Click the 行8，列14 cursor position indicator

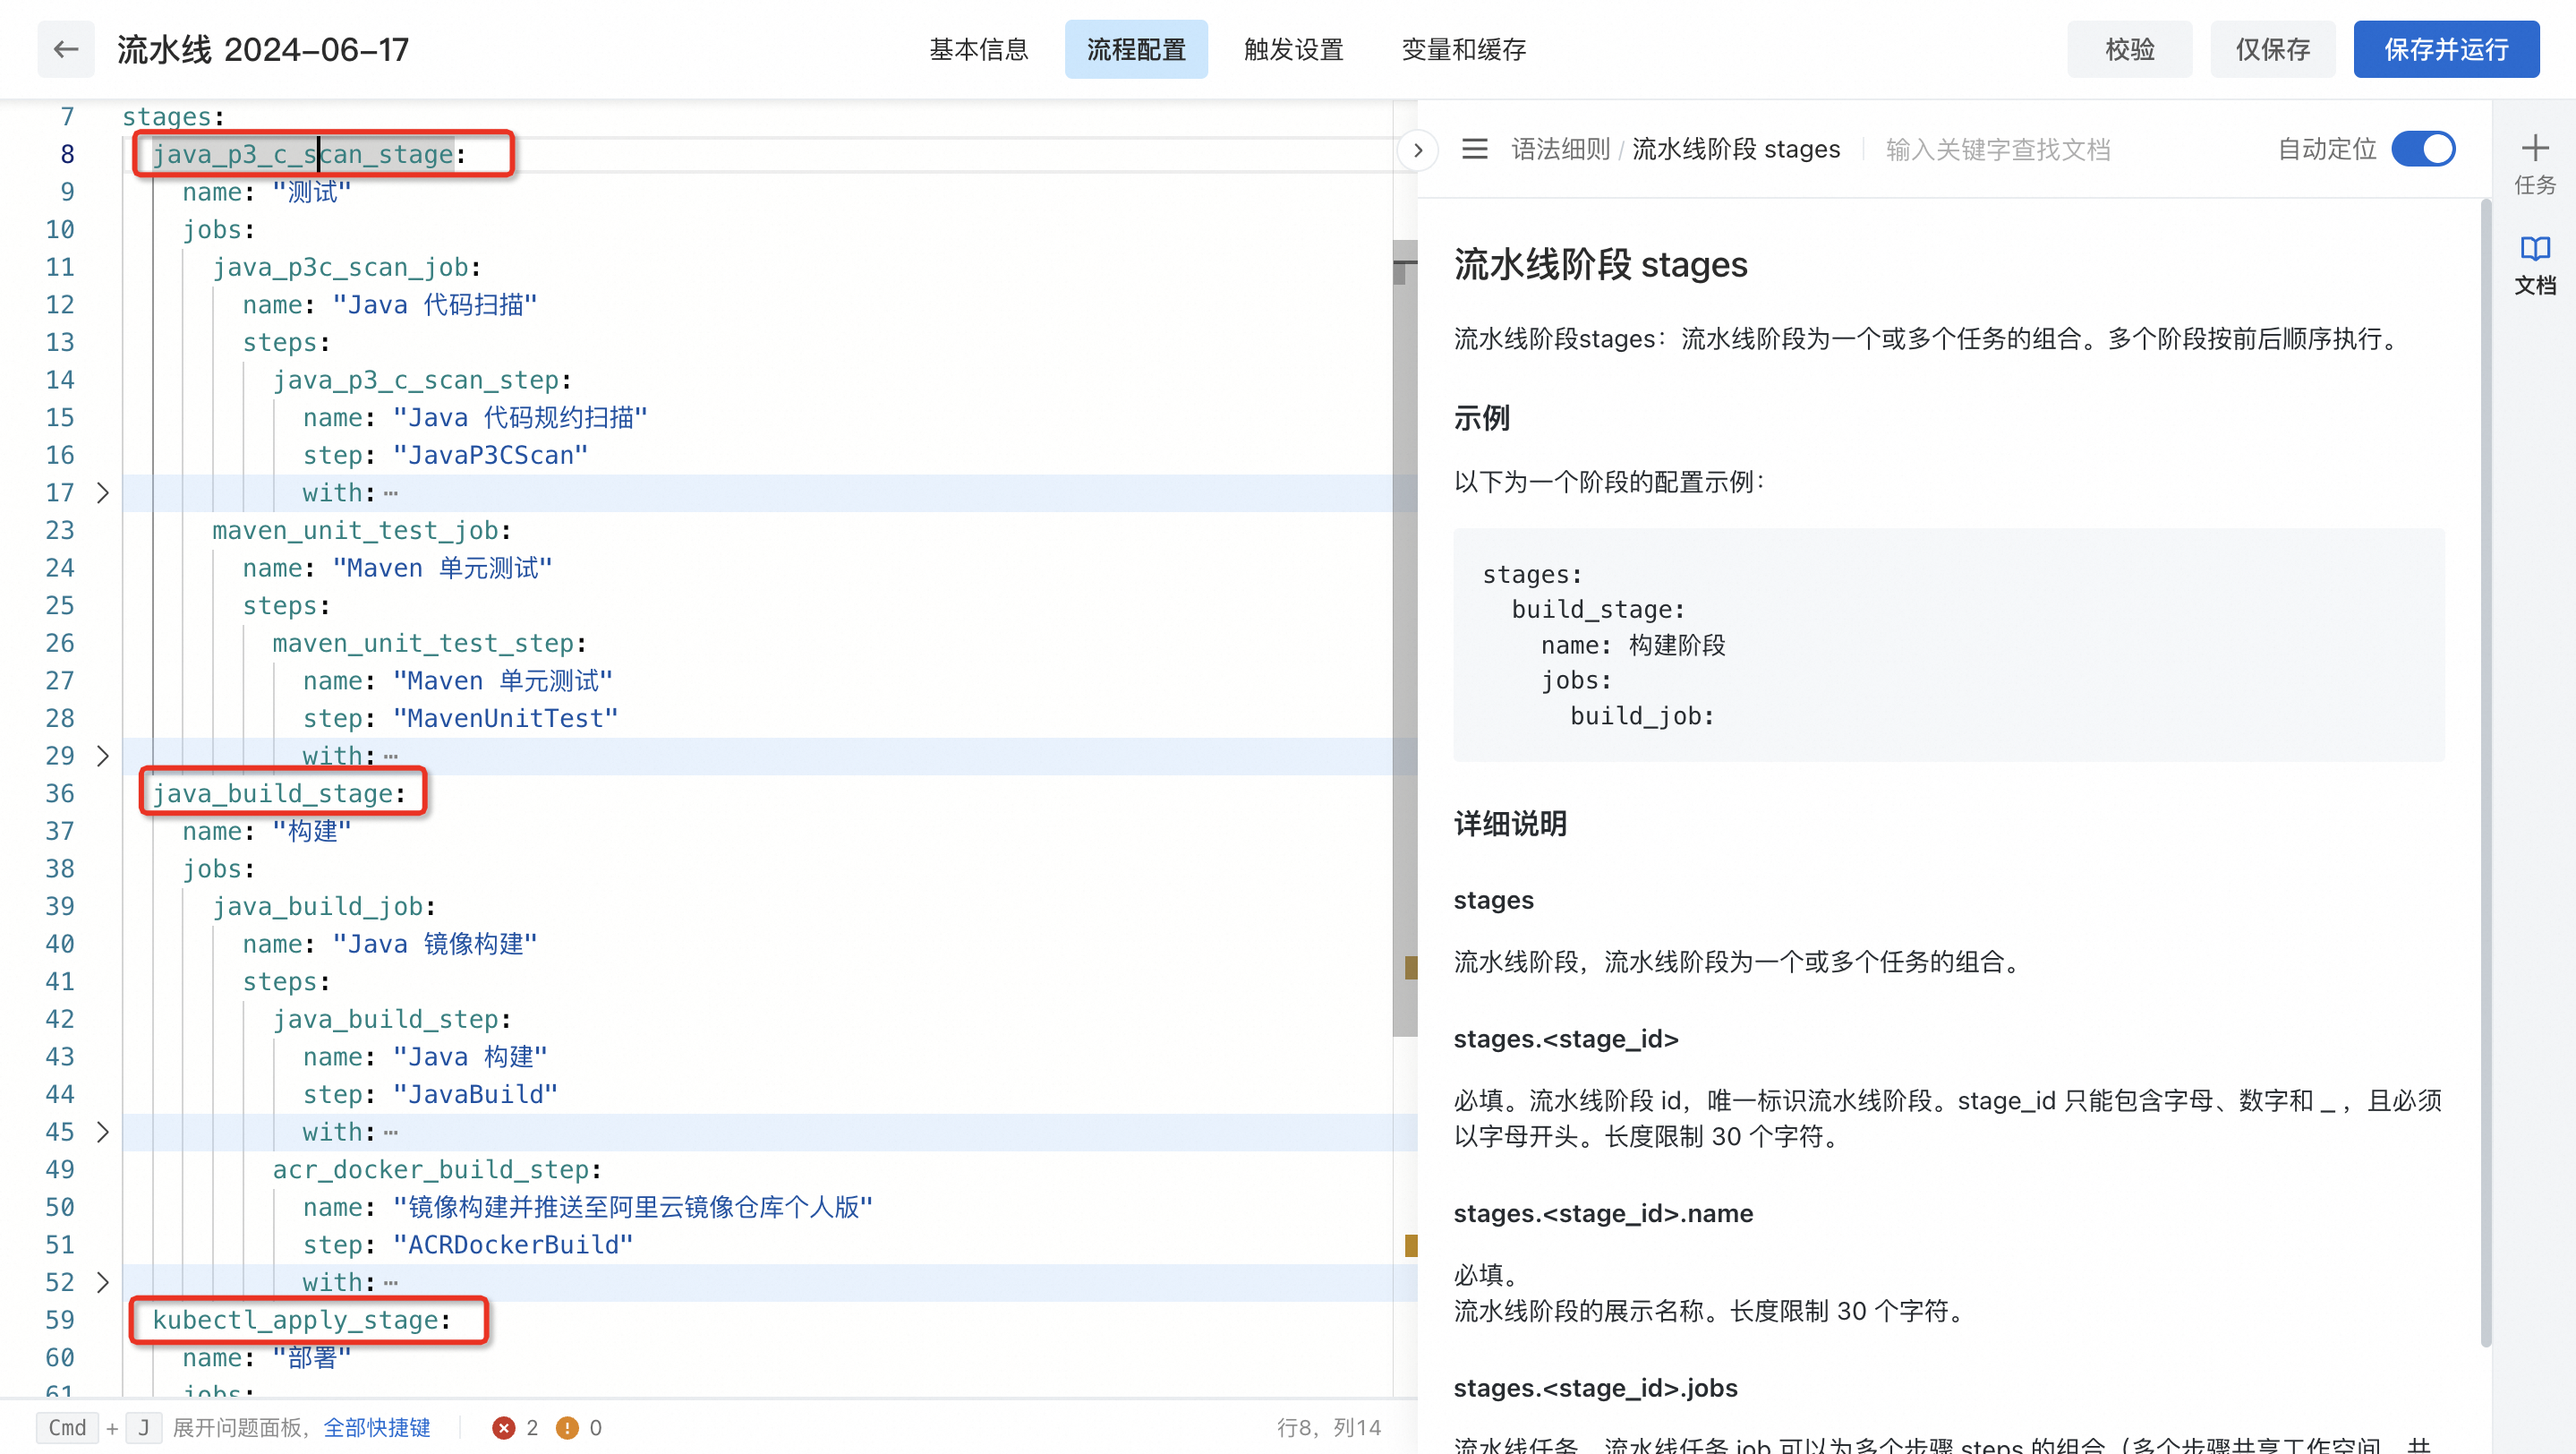click(x=1329, y=1428)
